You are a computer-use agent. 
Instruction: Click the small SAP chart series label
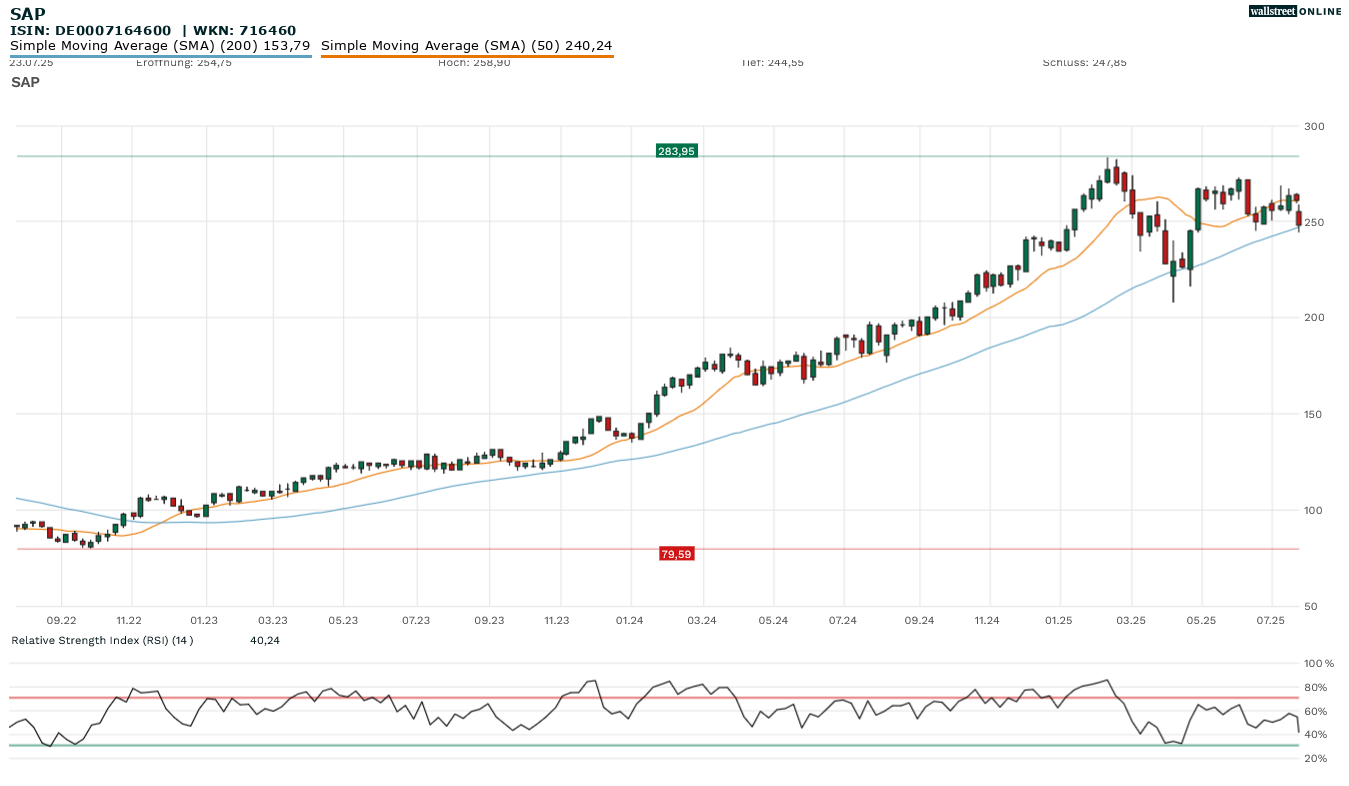click(25, 82)
